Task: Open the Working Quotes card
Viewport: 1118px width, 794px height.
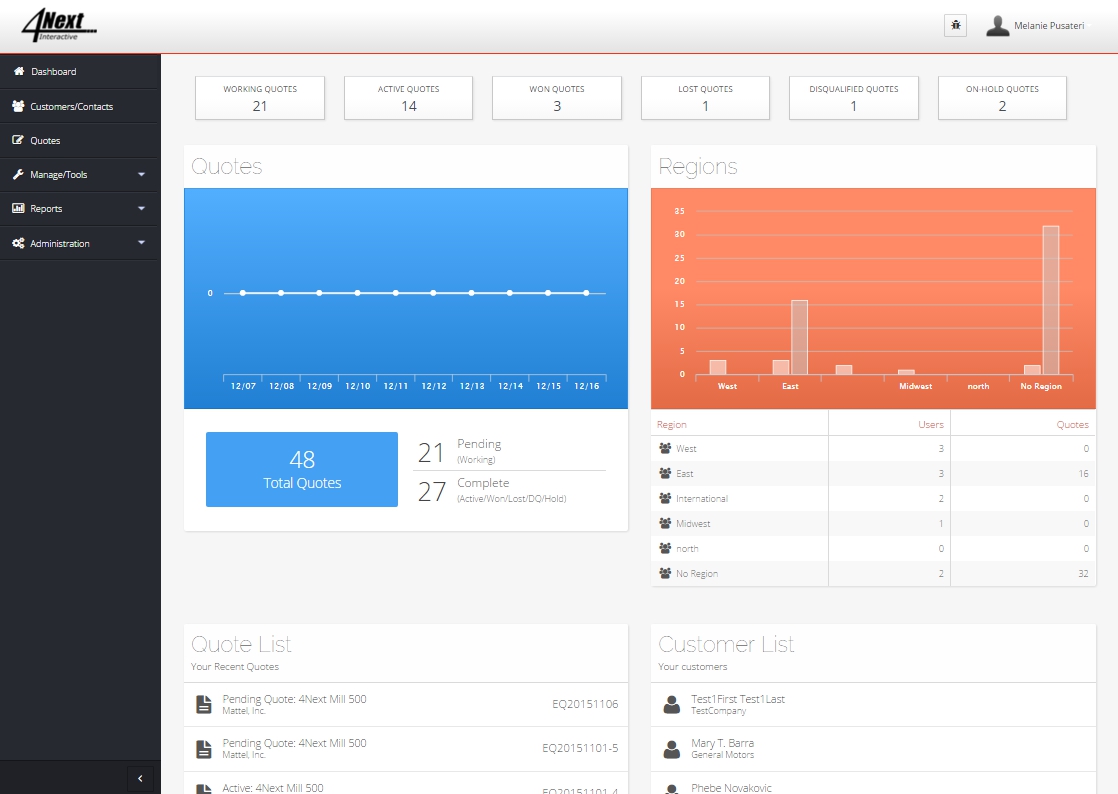Action: coord(260,98)
